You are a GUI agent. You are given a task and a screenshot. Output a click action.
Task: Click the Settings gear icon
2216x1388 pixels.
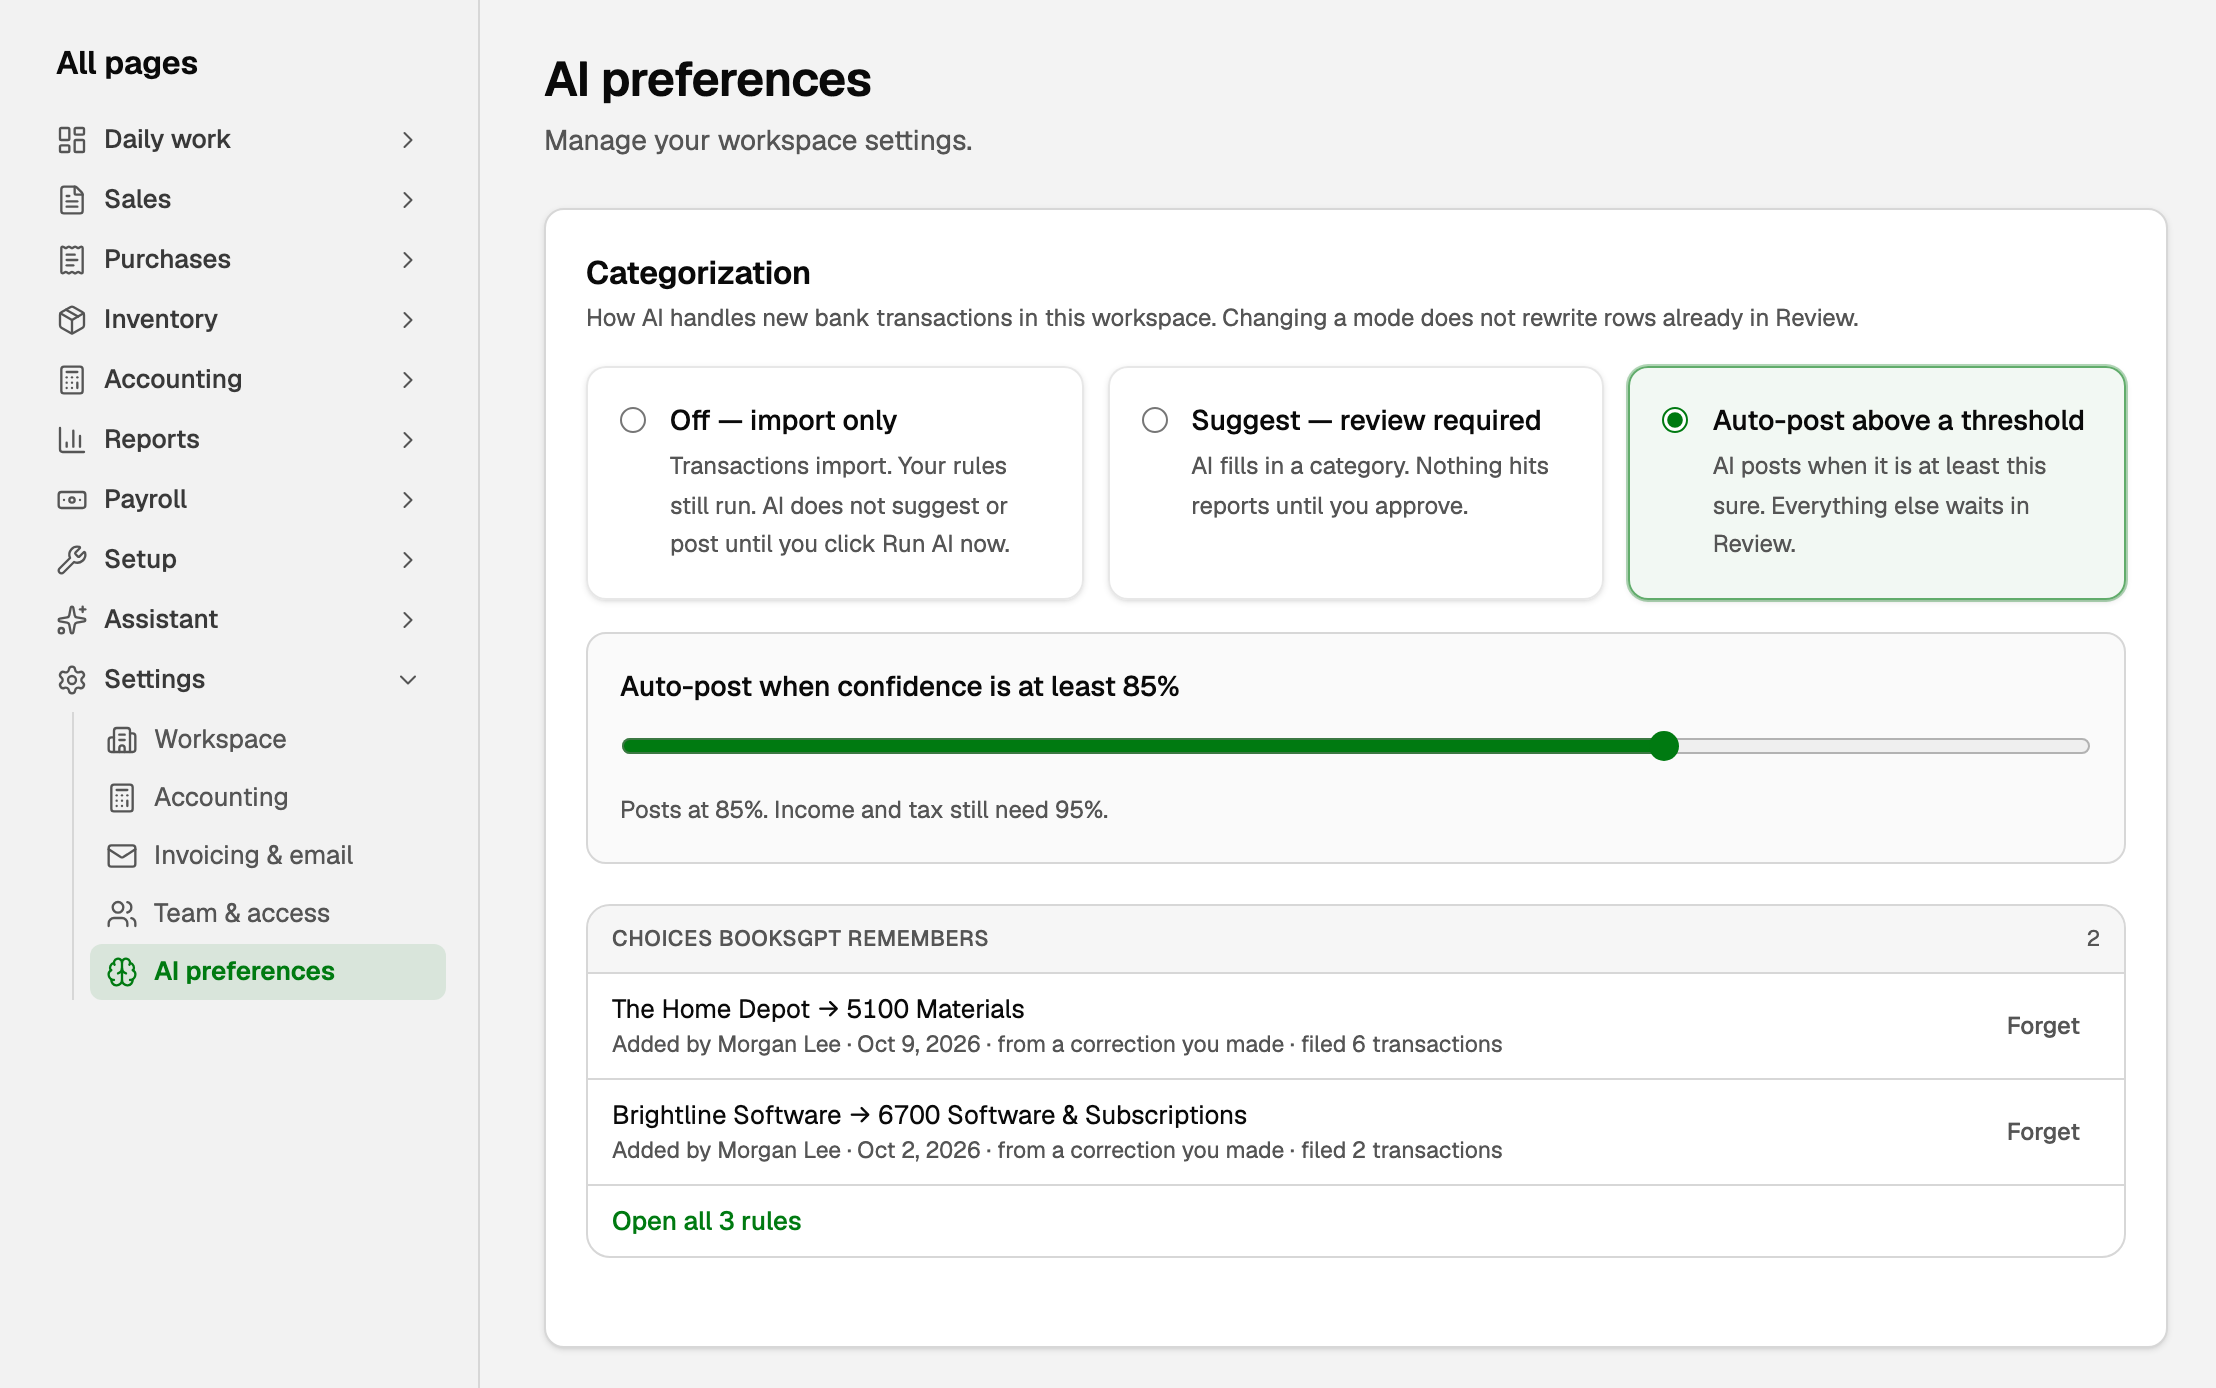tap(72, 680)
